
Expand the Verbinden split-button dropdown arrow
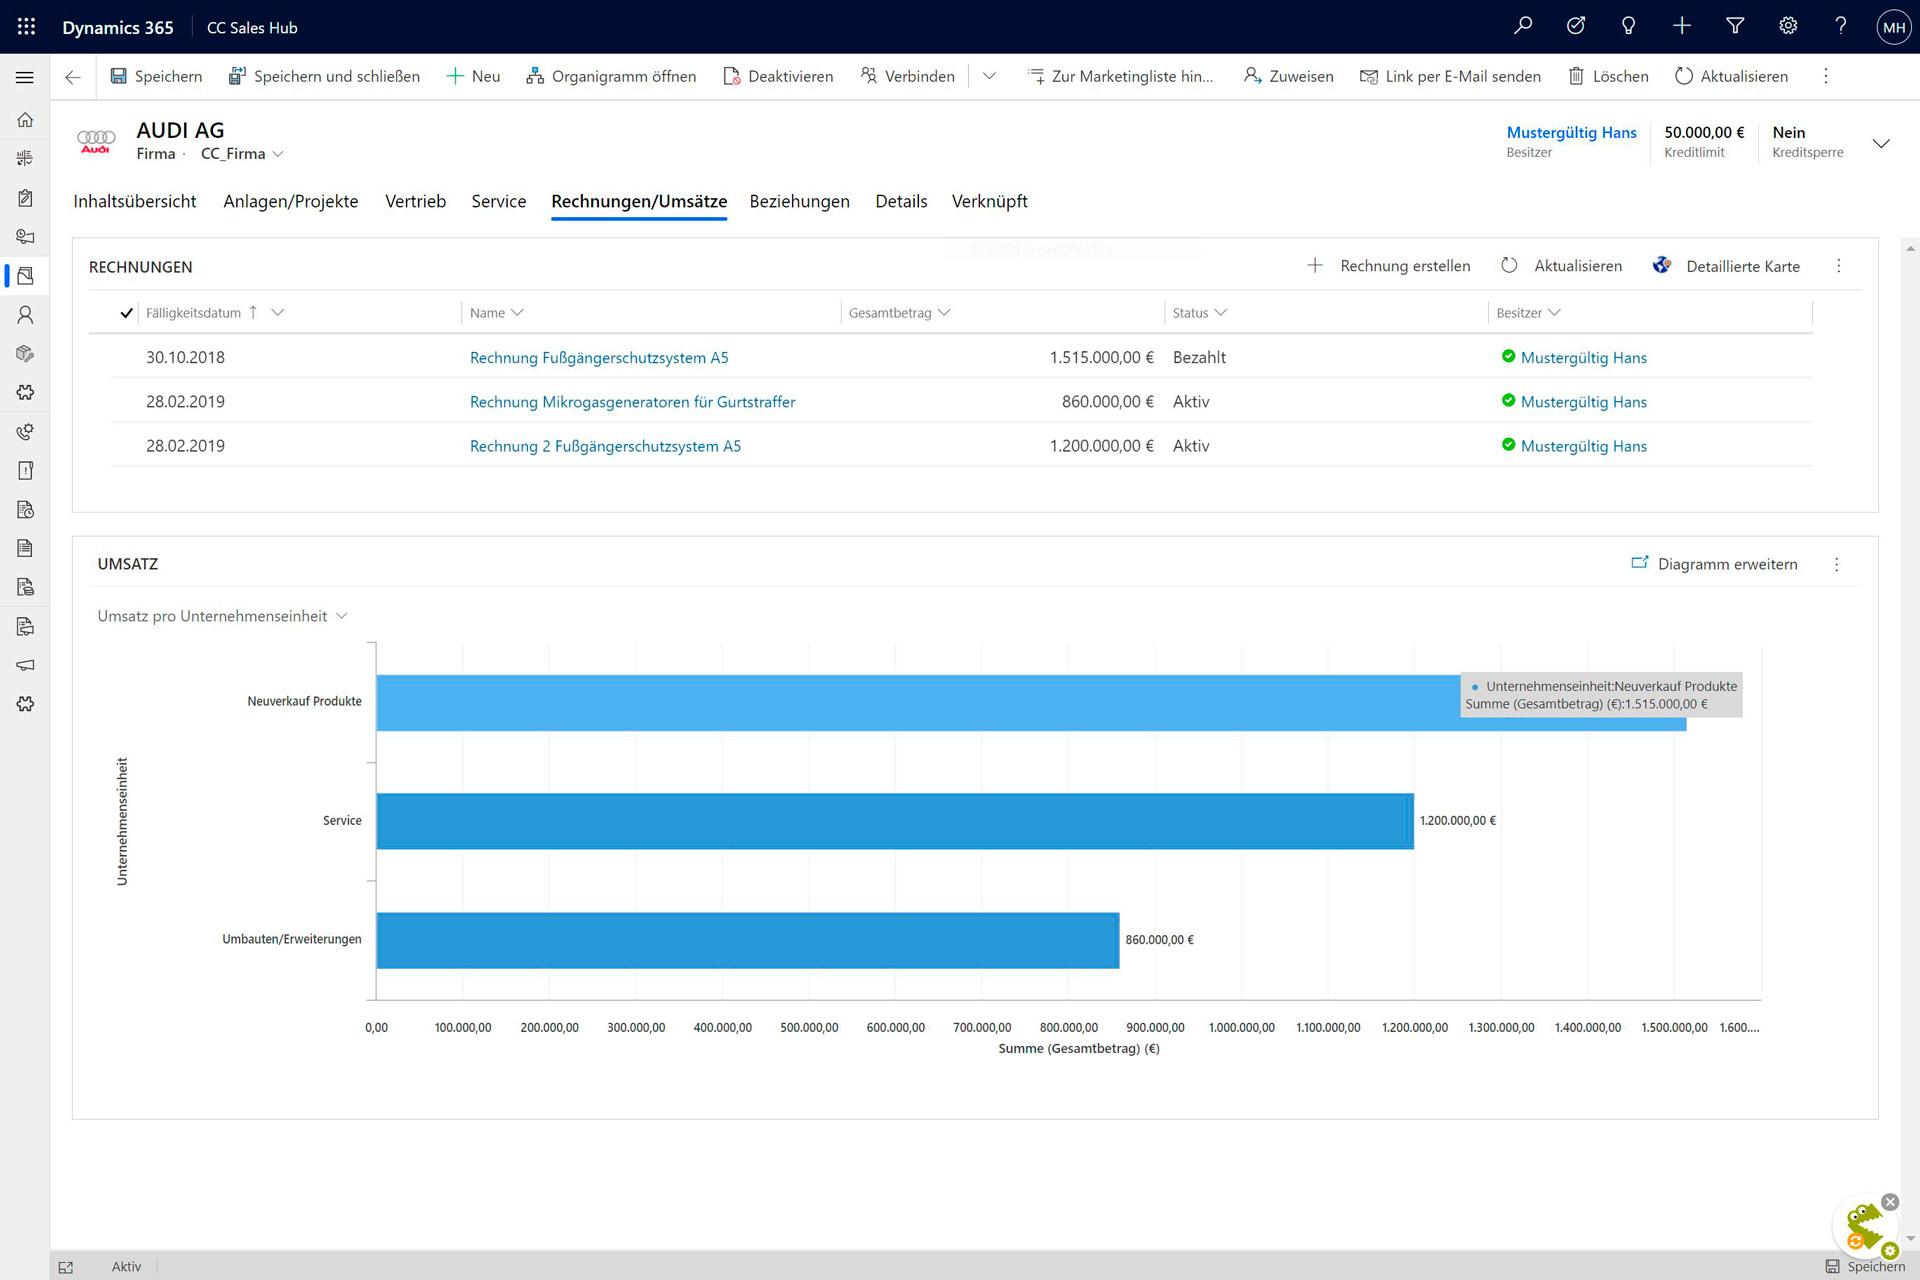pos(989,76)
